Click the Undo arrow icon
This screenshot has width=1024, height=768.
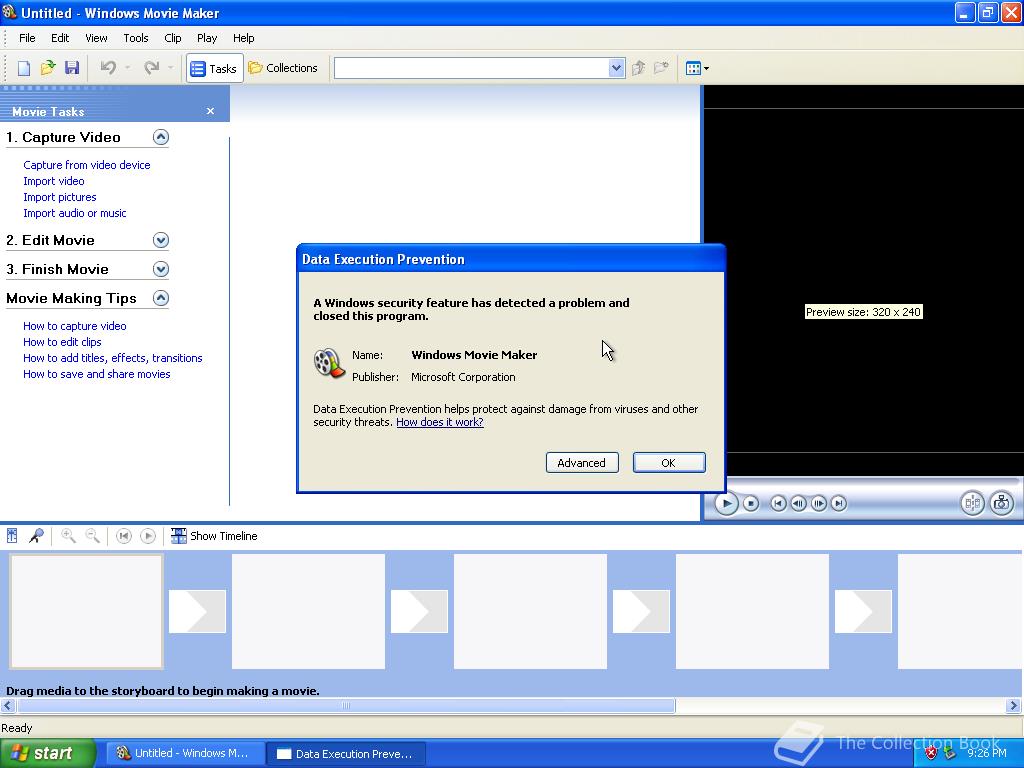[108, 68]
